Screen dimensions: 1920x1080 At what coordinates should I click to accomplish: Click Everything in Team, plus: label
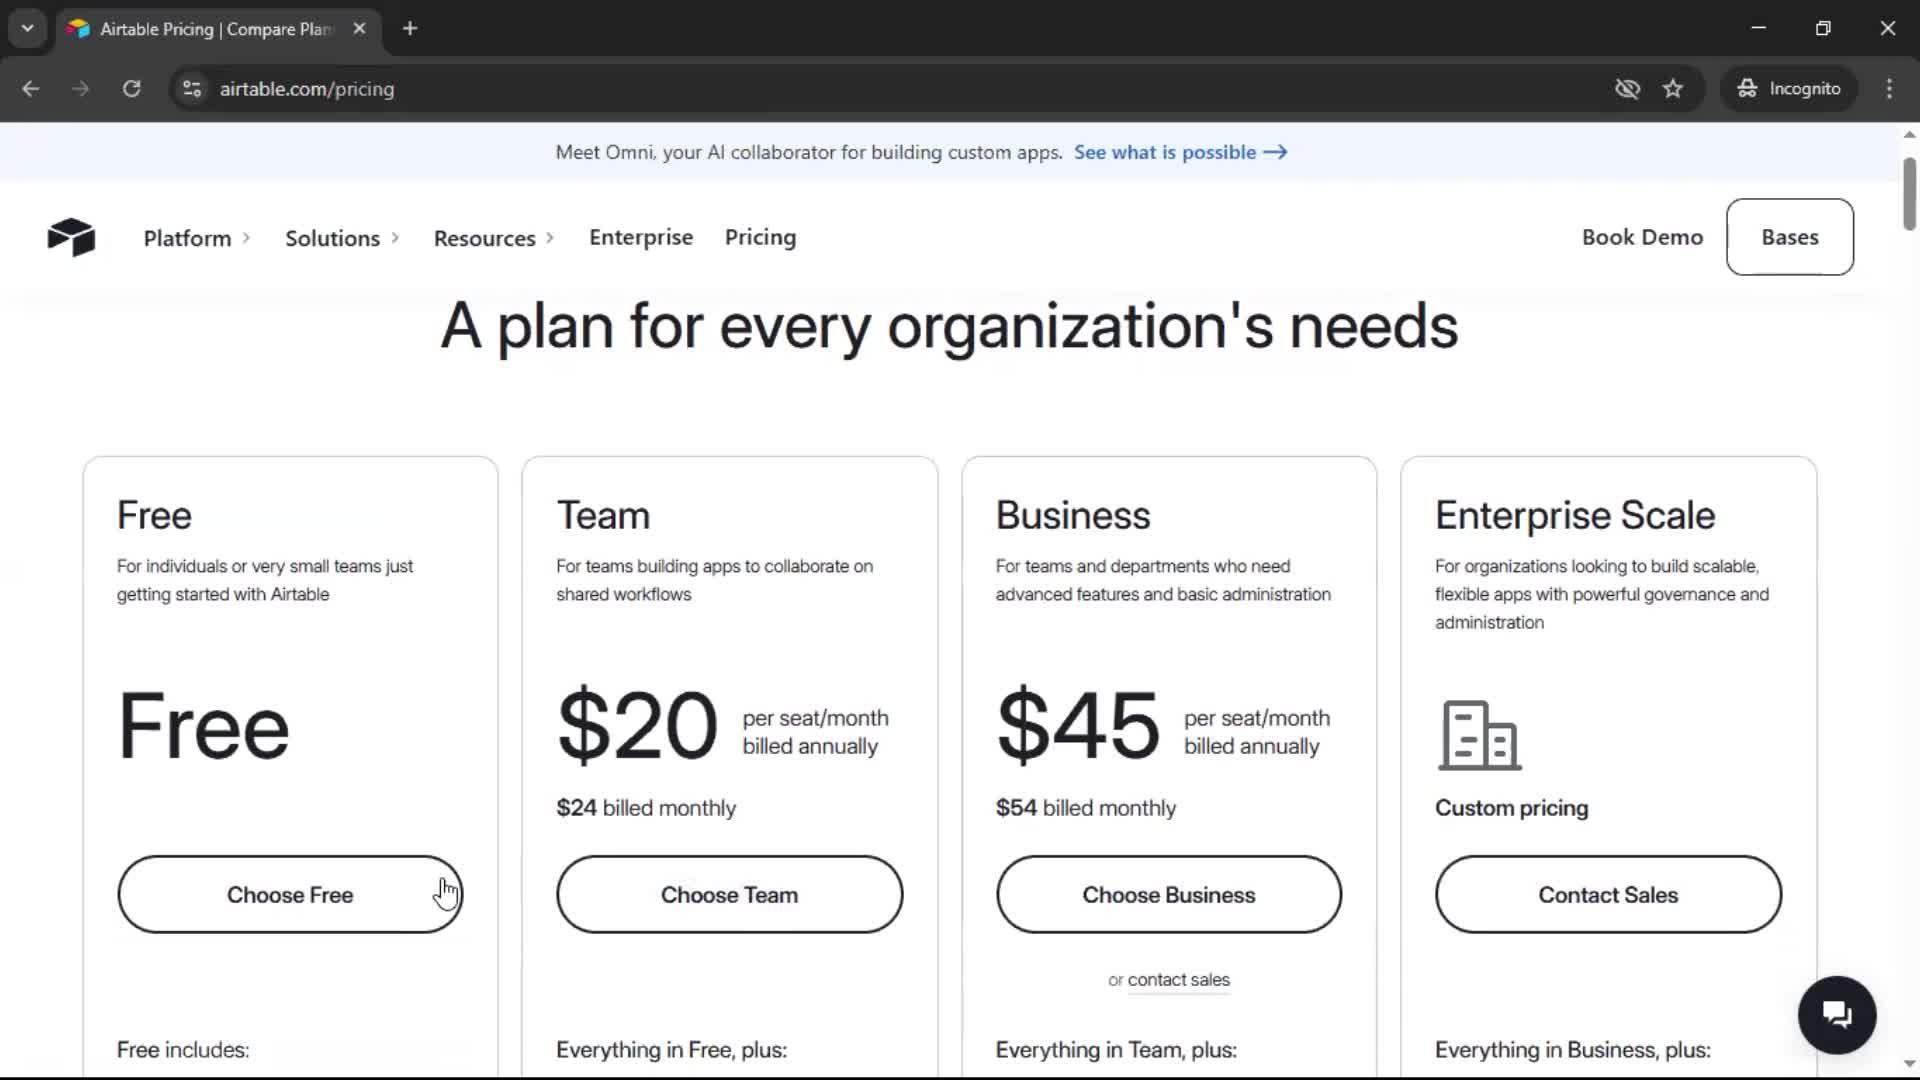point(1116,1050)
